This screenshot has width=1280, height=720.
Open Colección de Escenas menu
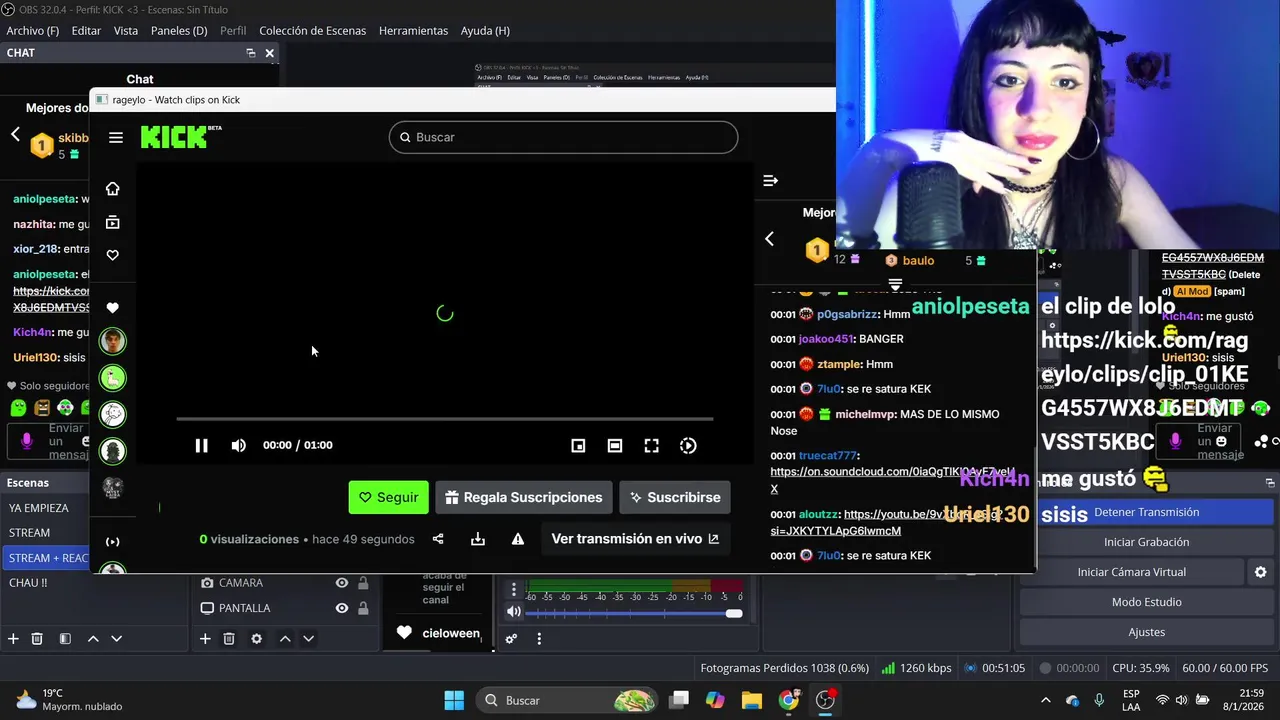click(x=313, y=31)
